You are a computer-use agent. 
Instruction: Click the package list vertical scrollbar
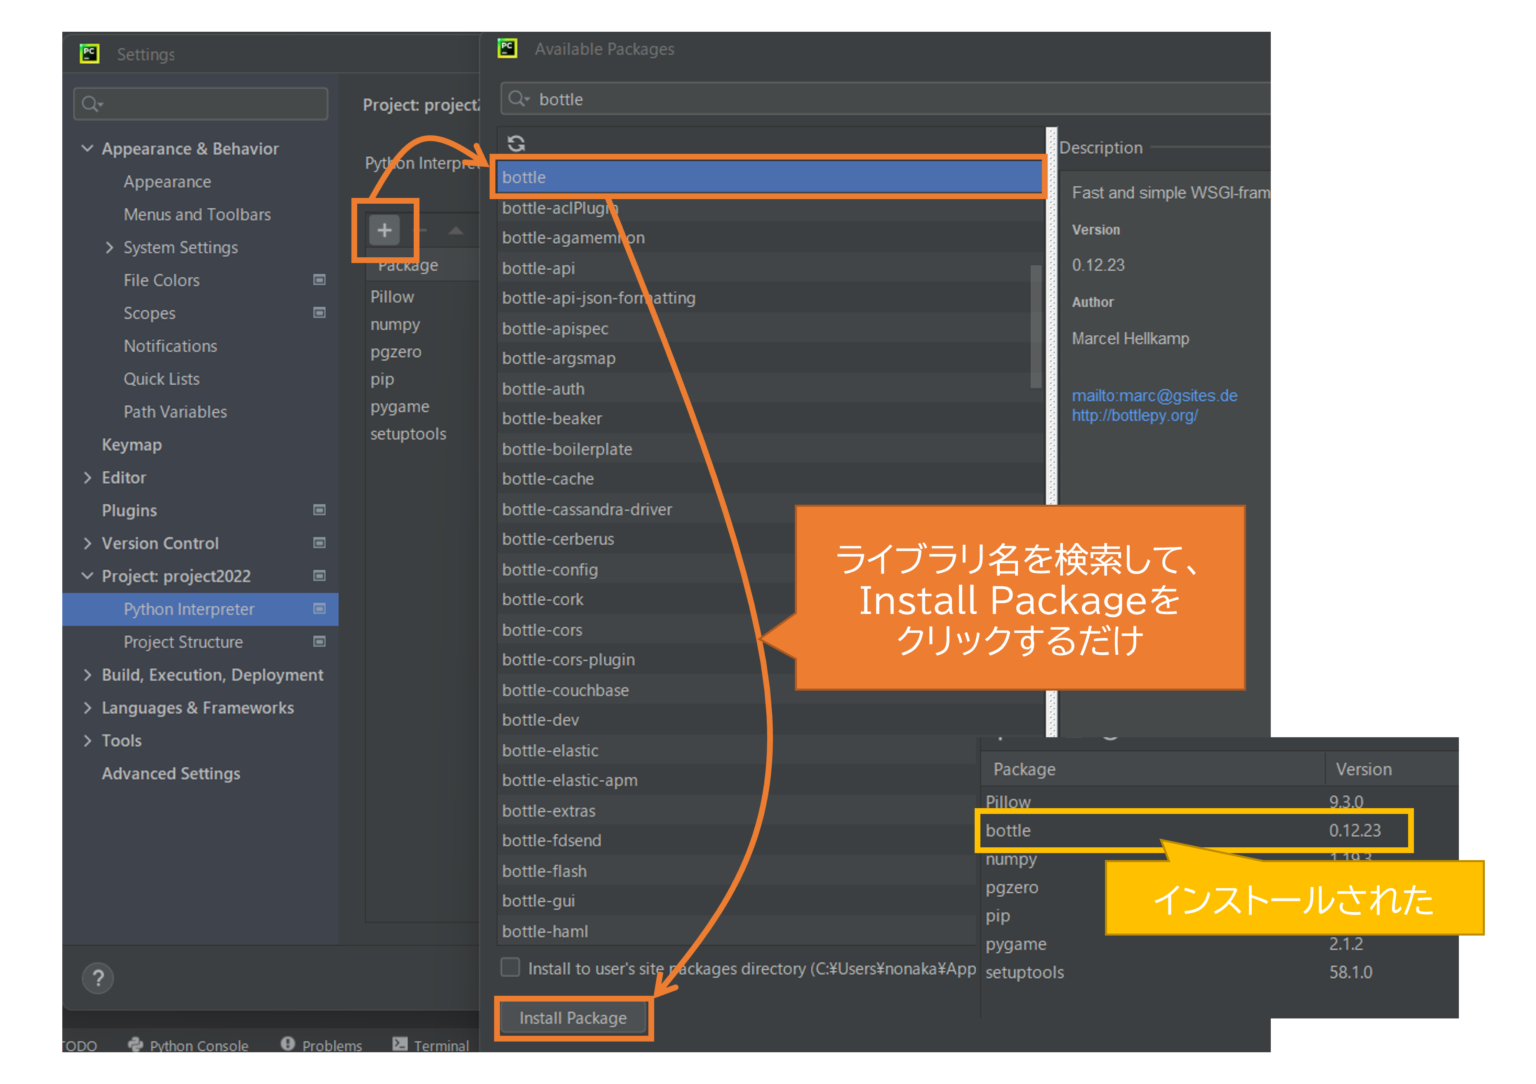[x=1035, y=326]
